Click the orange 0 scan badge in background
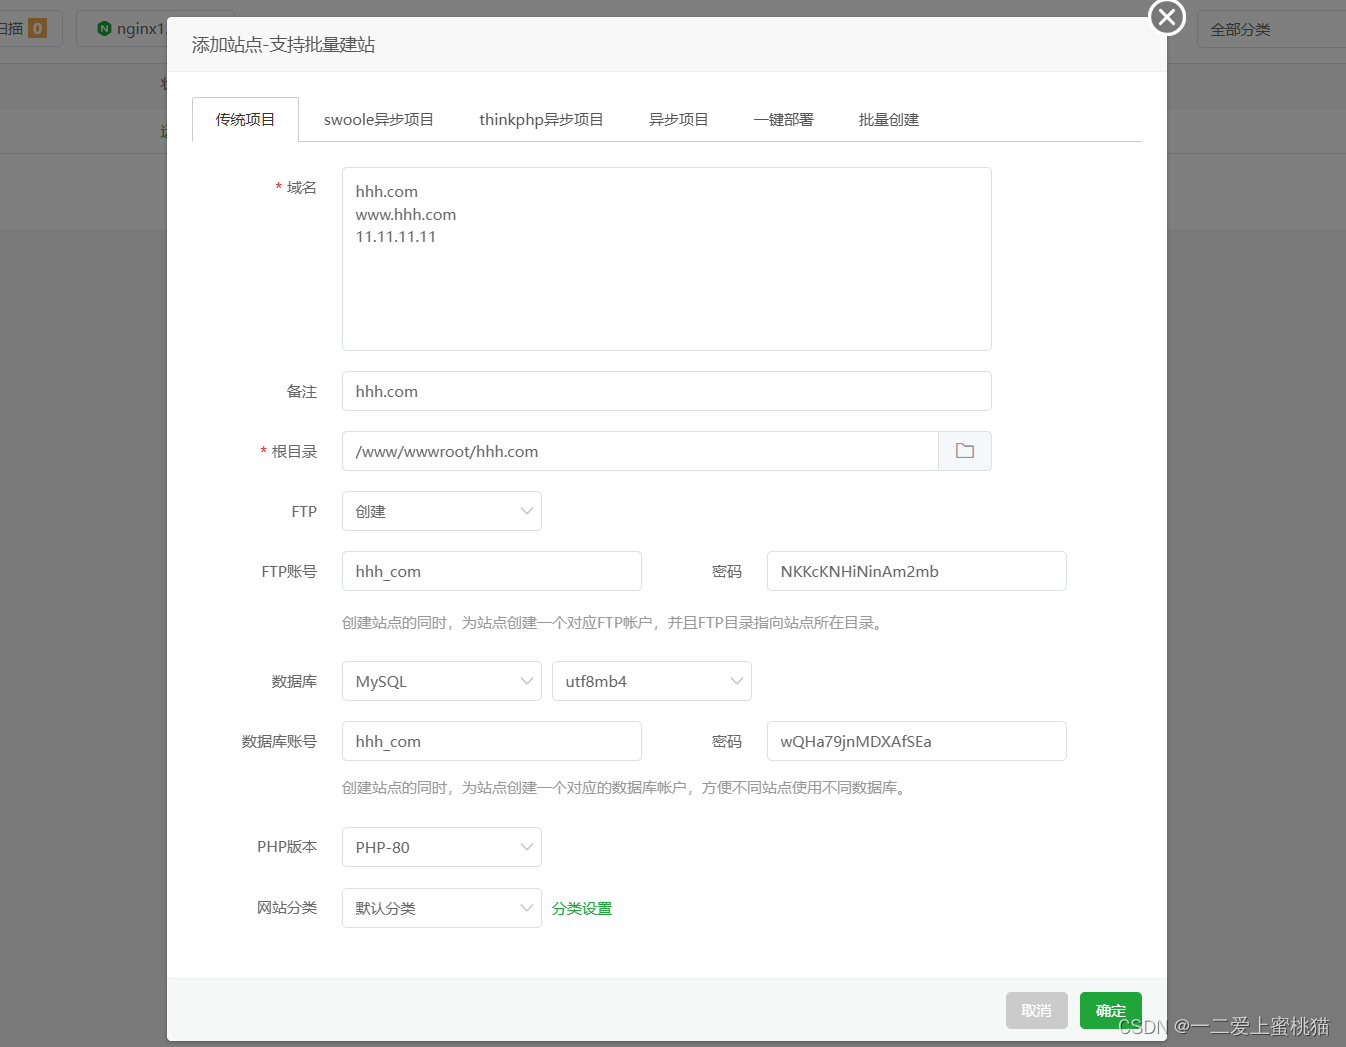 pyautogui.click(x=37, y=28)
